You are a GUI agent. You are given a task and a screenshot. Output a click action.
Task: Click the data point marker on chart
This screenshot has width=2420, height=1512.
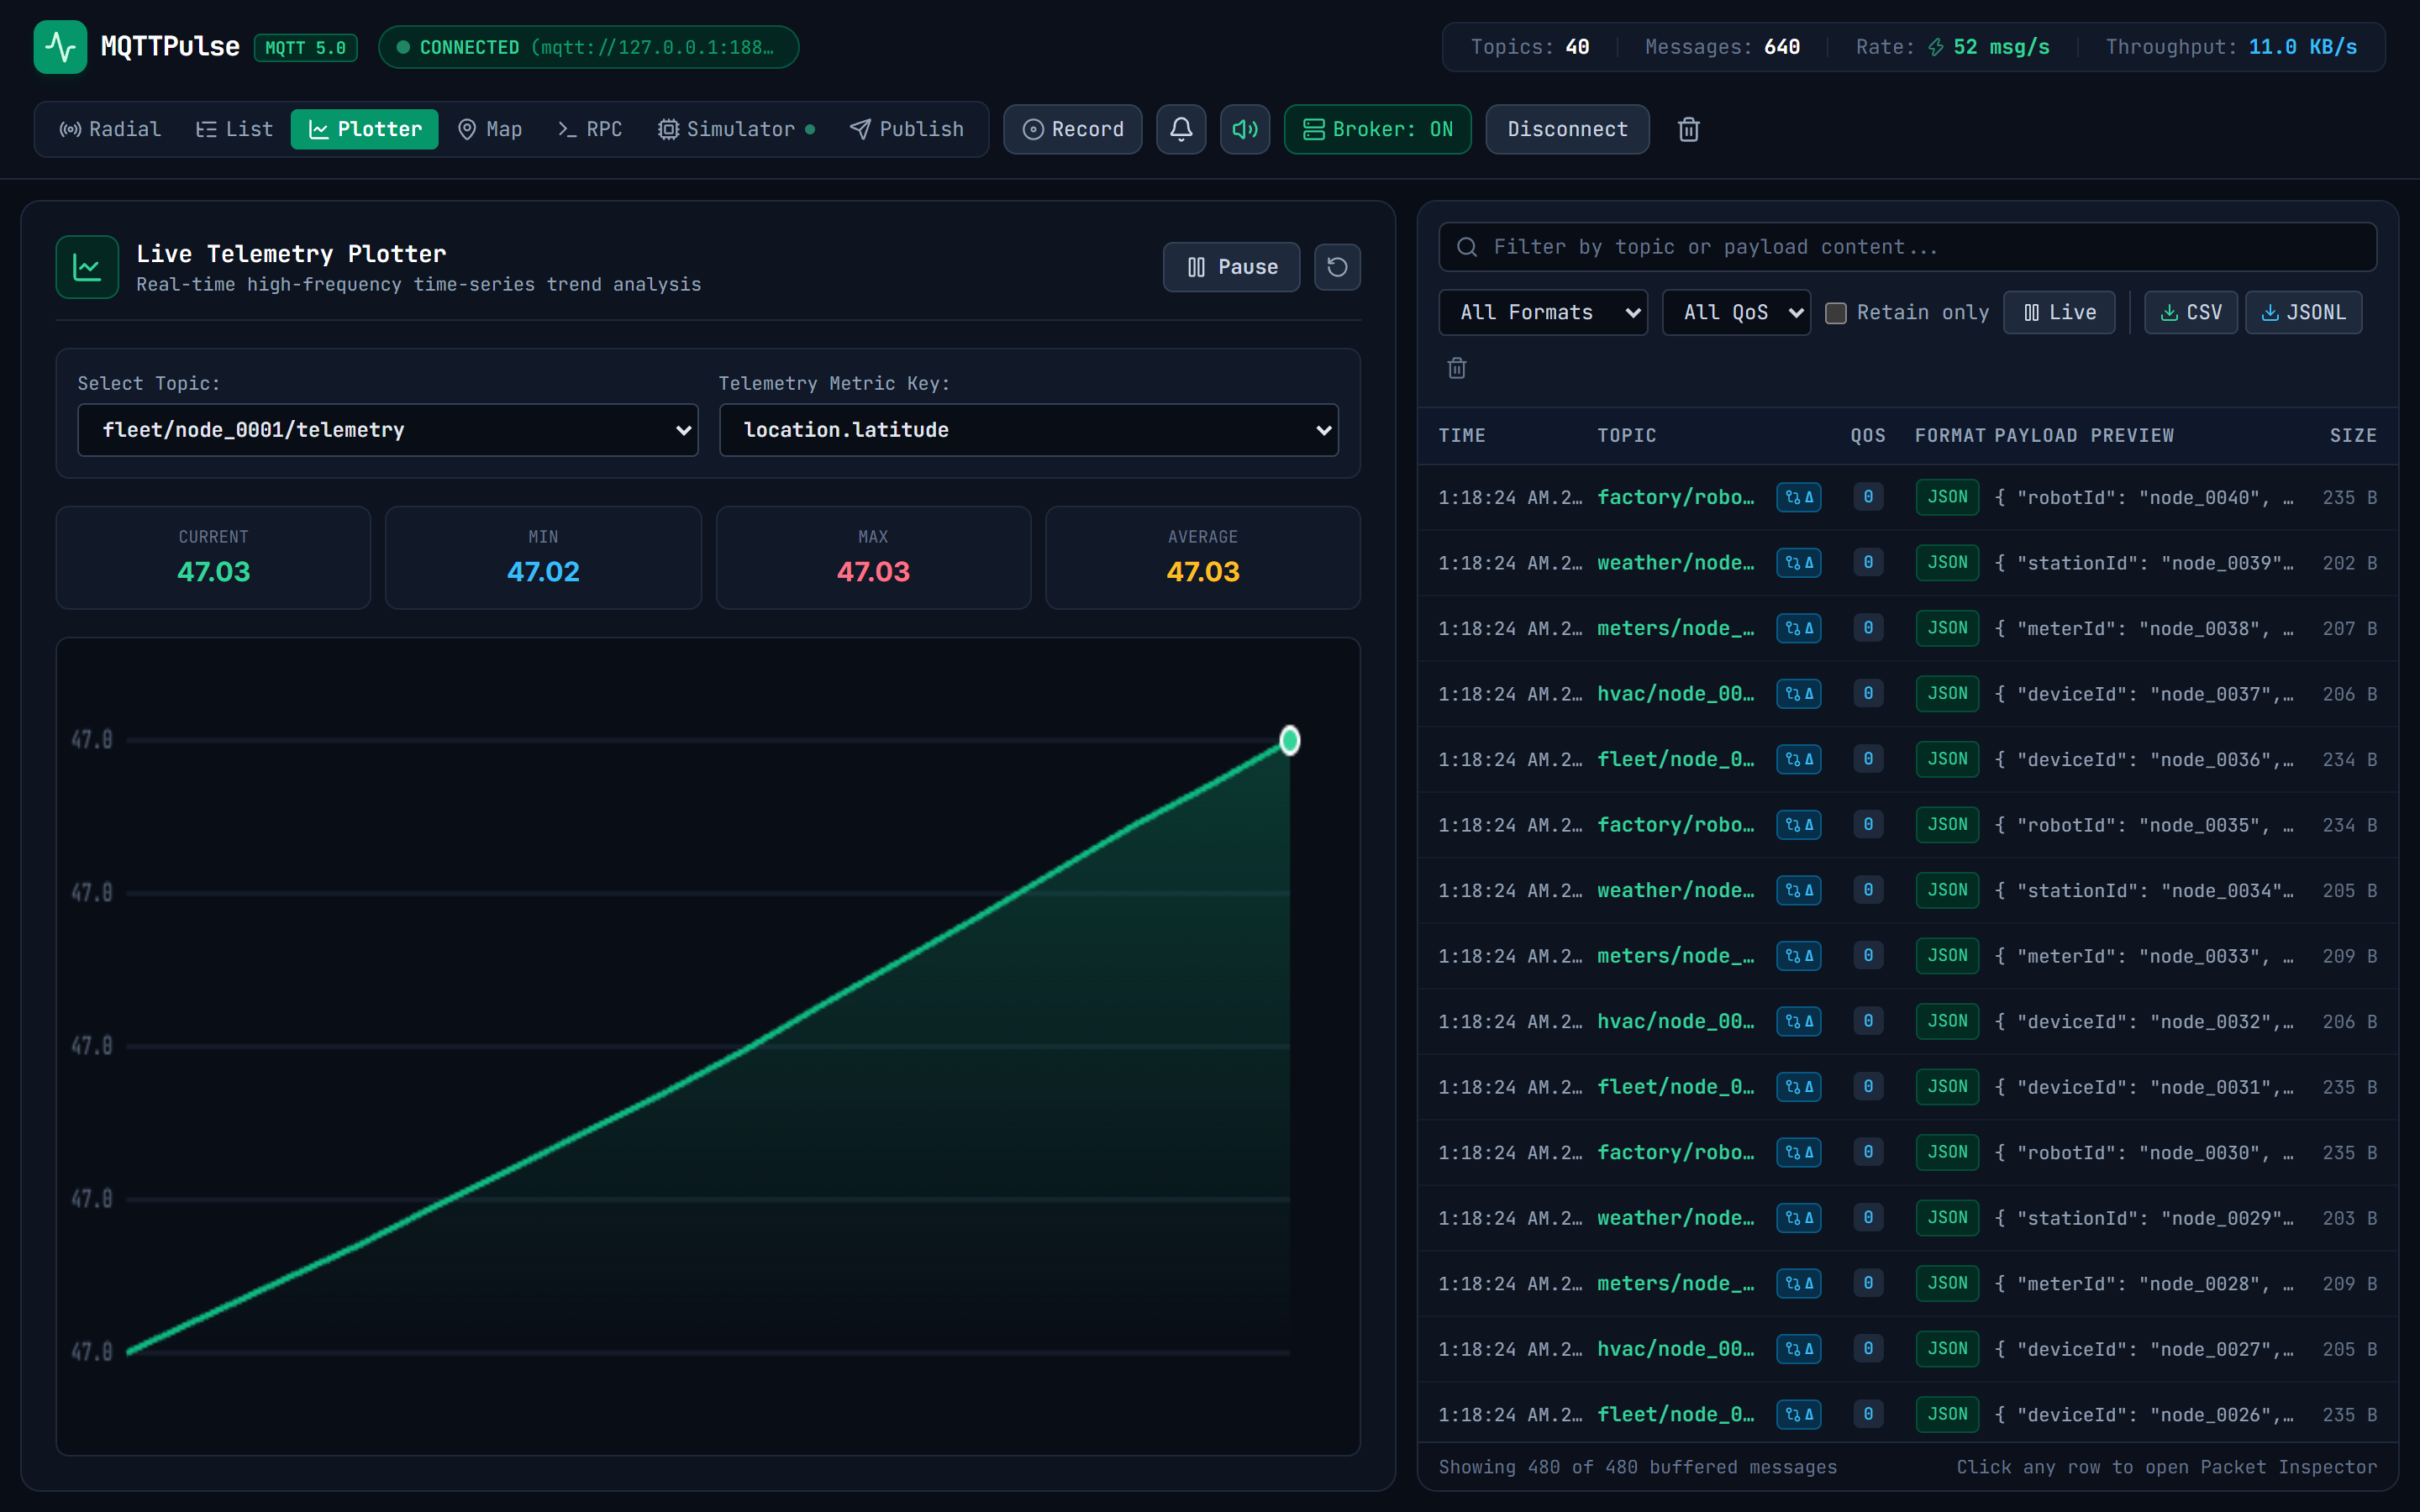(x=1289, y=740)
